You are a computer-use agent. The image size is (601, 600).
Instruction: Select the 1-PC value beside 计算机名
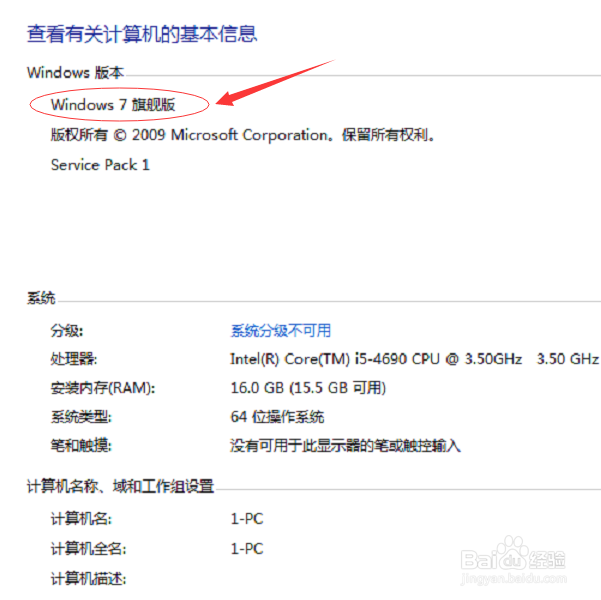[x=247, y=519]
